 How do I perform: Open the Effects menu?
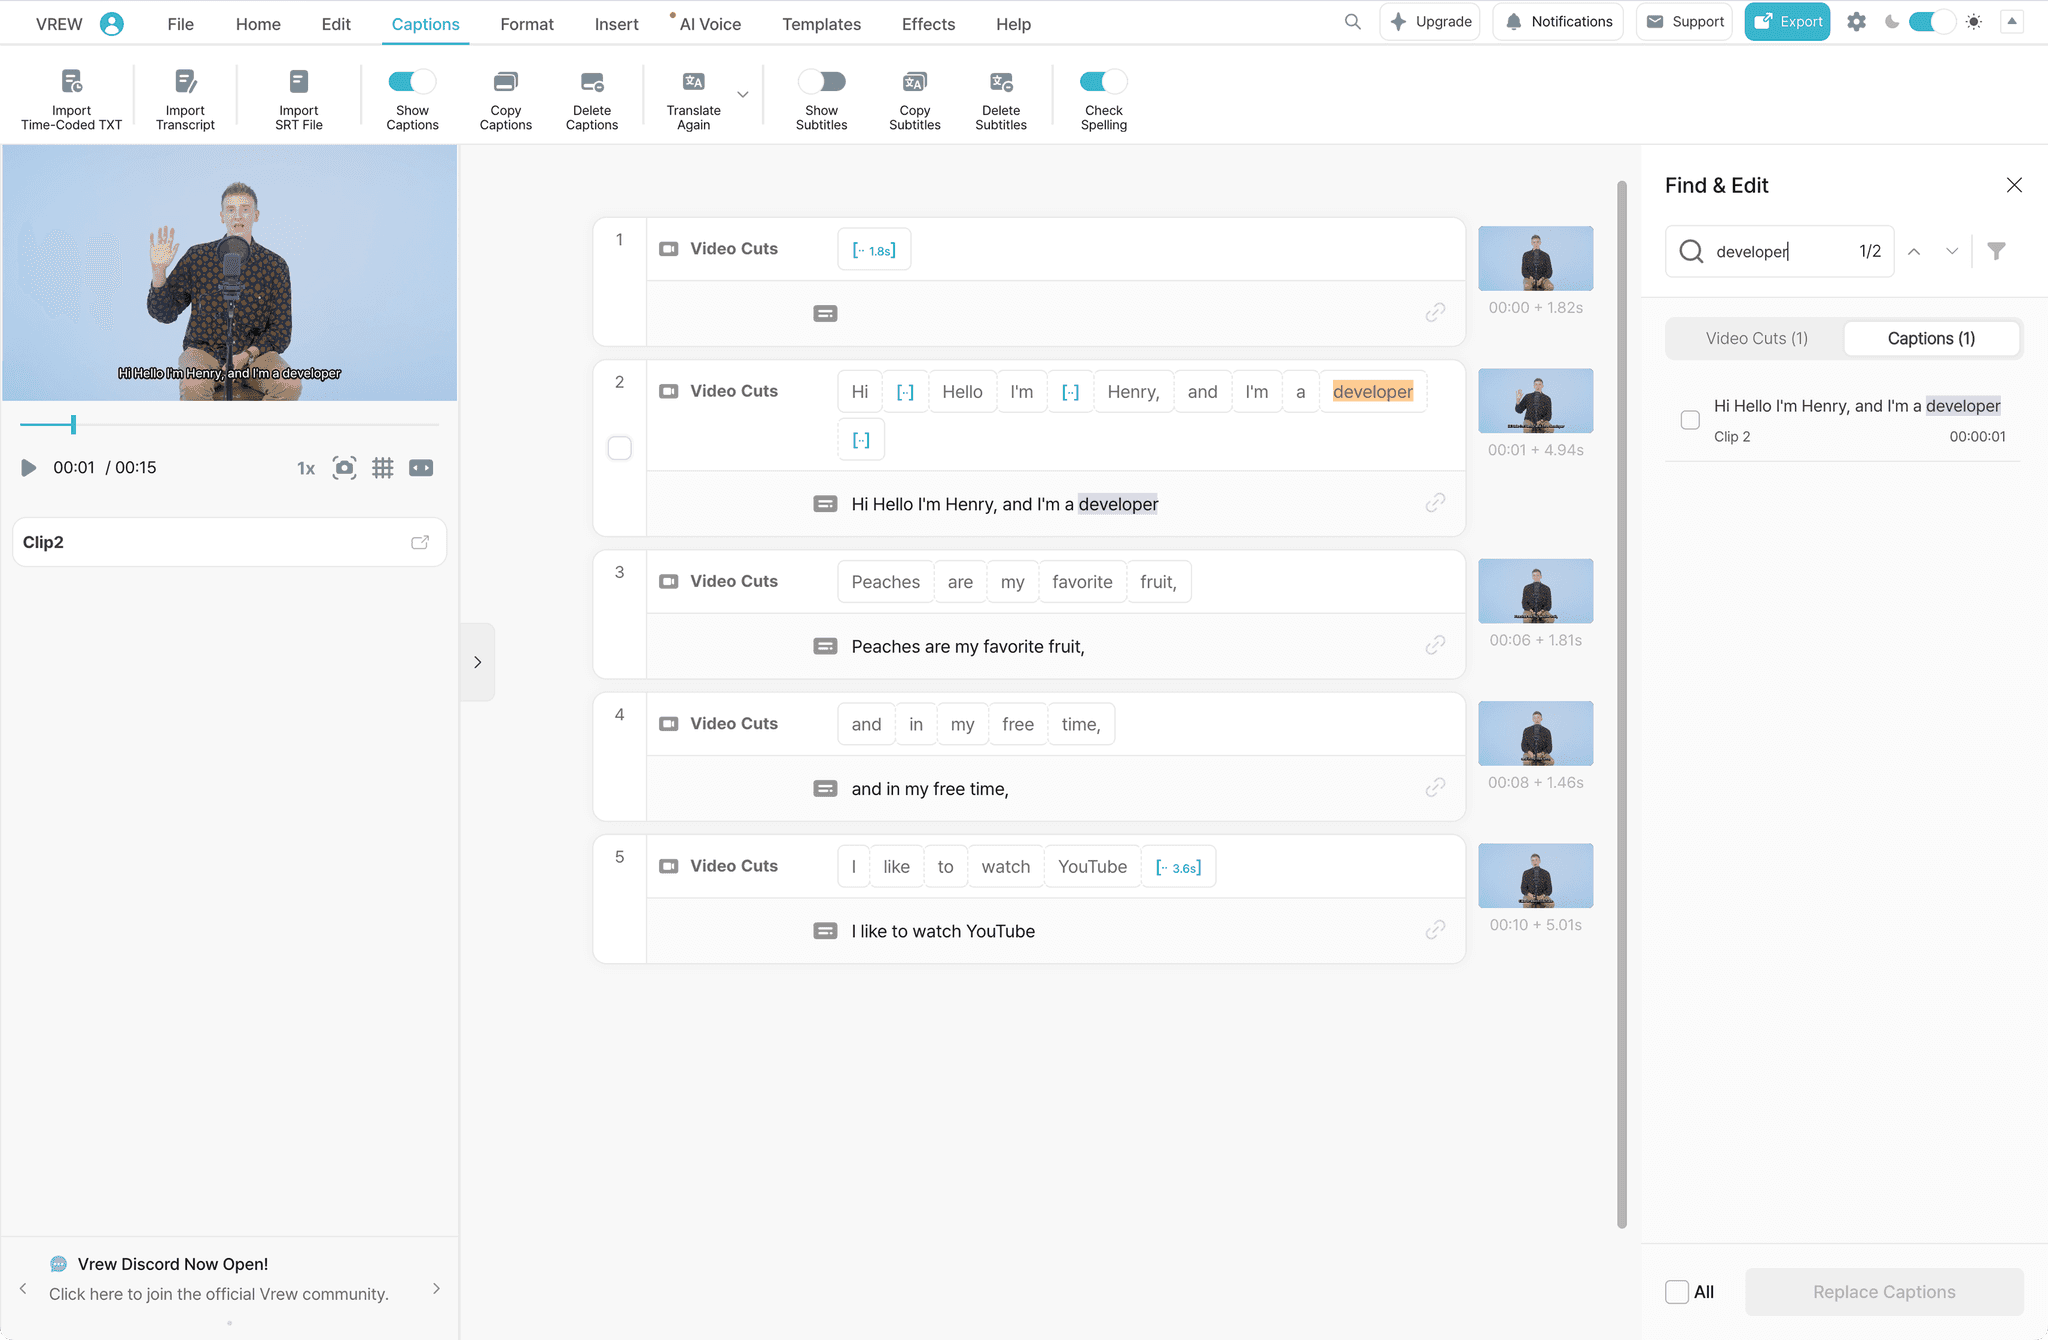pos(927,24)
